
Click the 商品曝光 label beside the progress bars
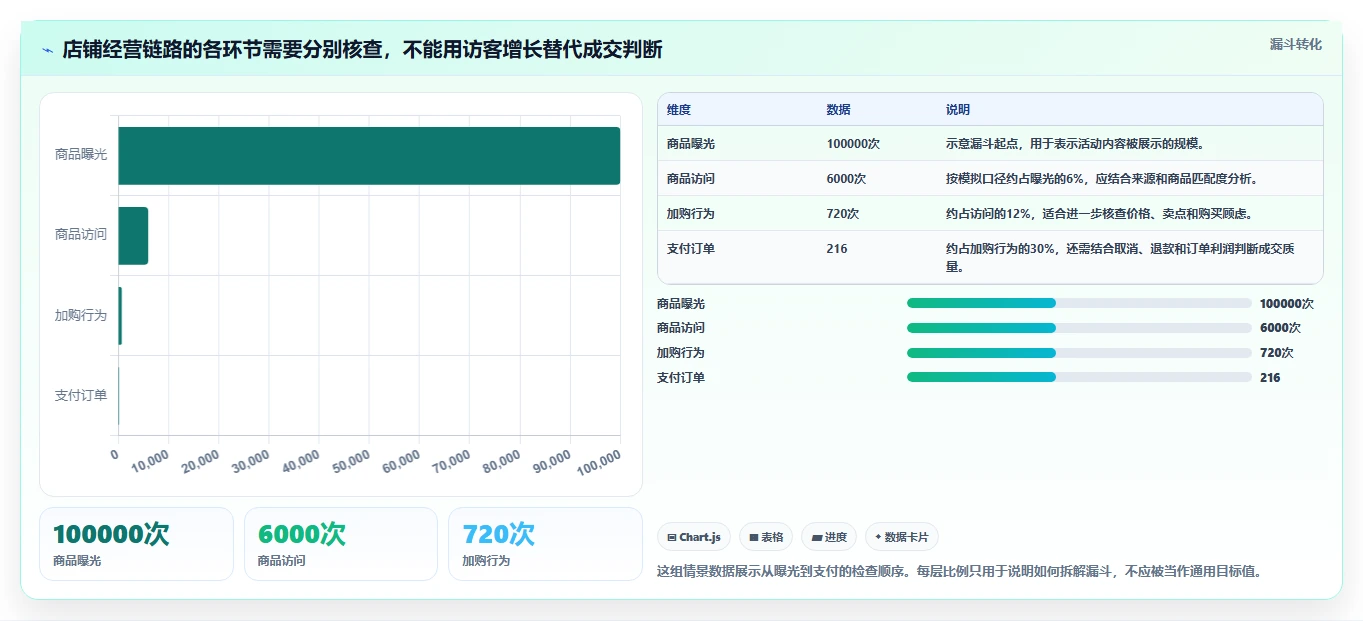coord(681,304)
